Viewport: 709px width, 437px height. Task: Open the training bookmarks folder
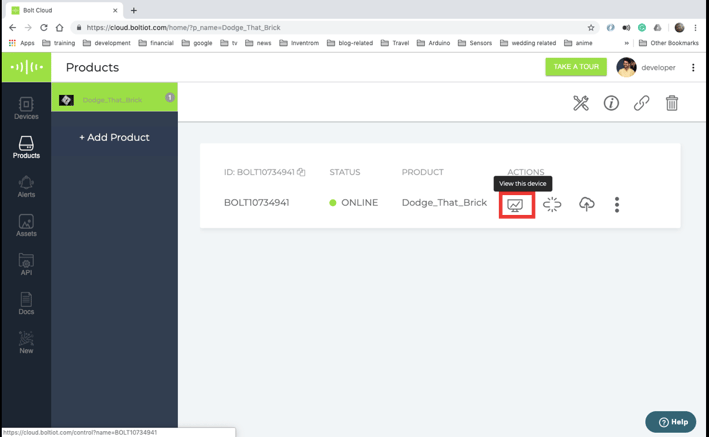pos(58,43)
